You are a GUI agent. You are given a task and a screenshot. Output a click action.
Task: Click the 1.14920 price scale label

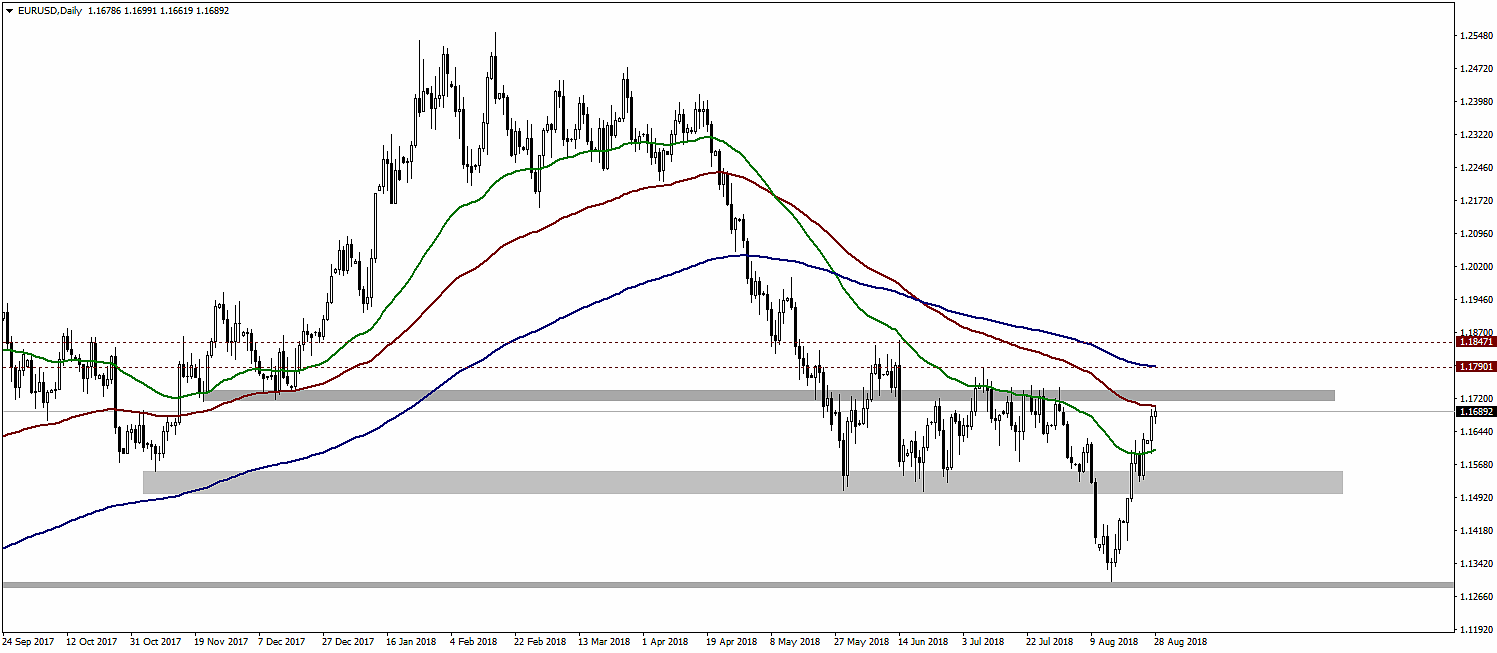(1477, 498)
